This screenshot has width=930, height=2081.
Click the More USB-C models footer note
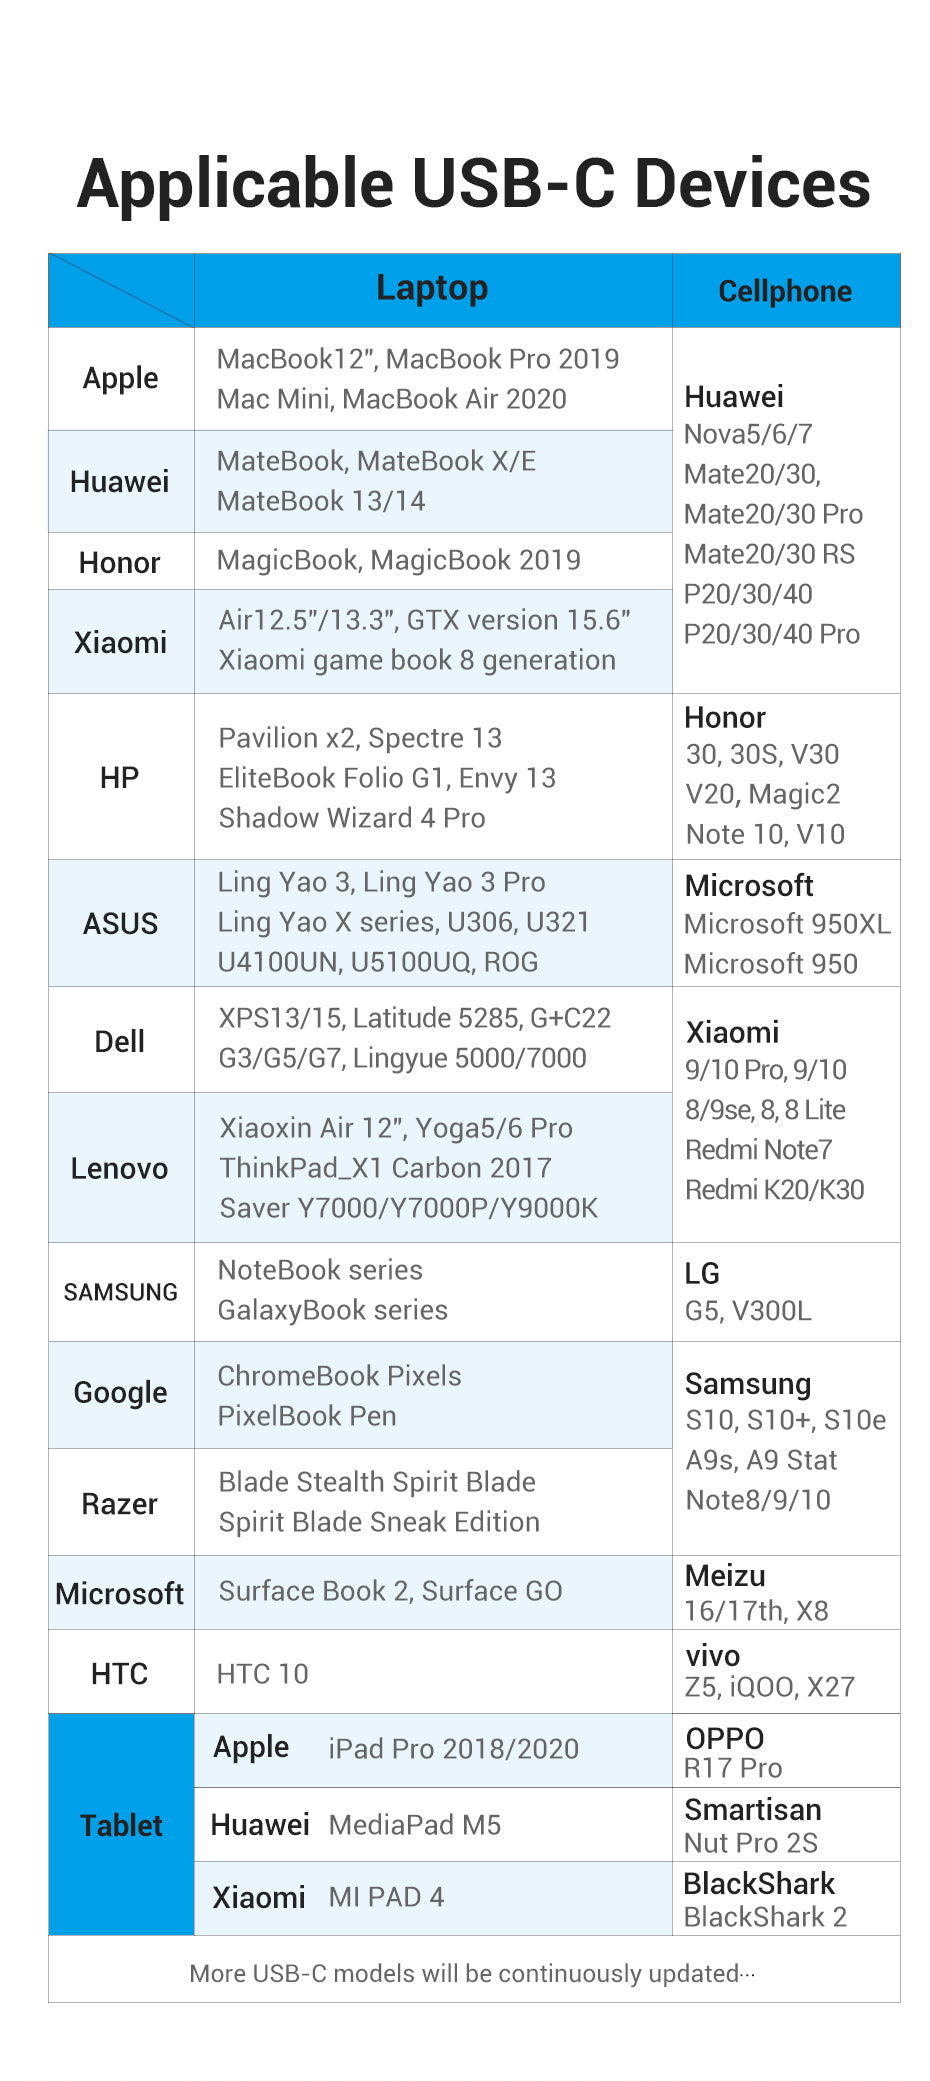pyautogui.click(x=472, y=1973)
